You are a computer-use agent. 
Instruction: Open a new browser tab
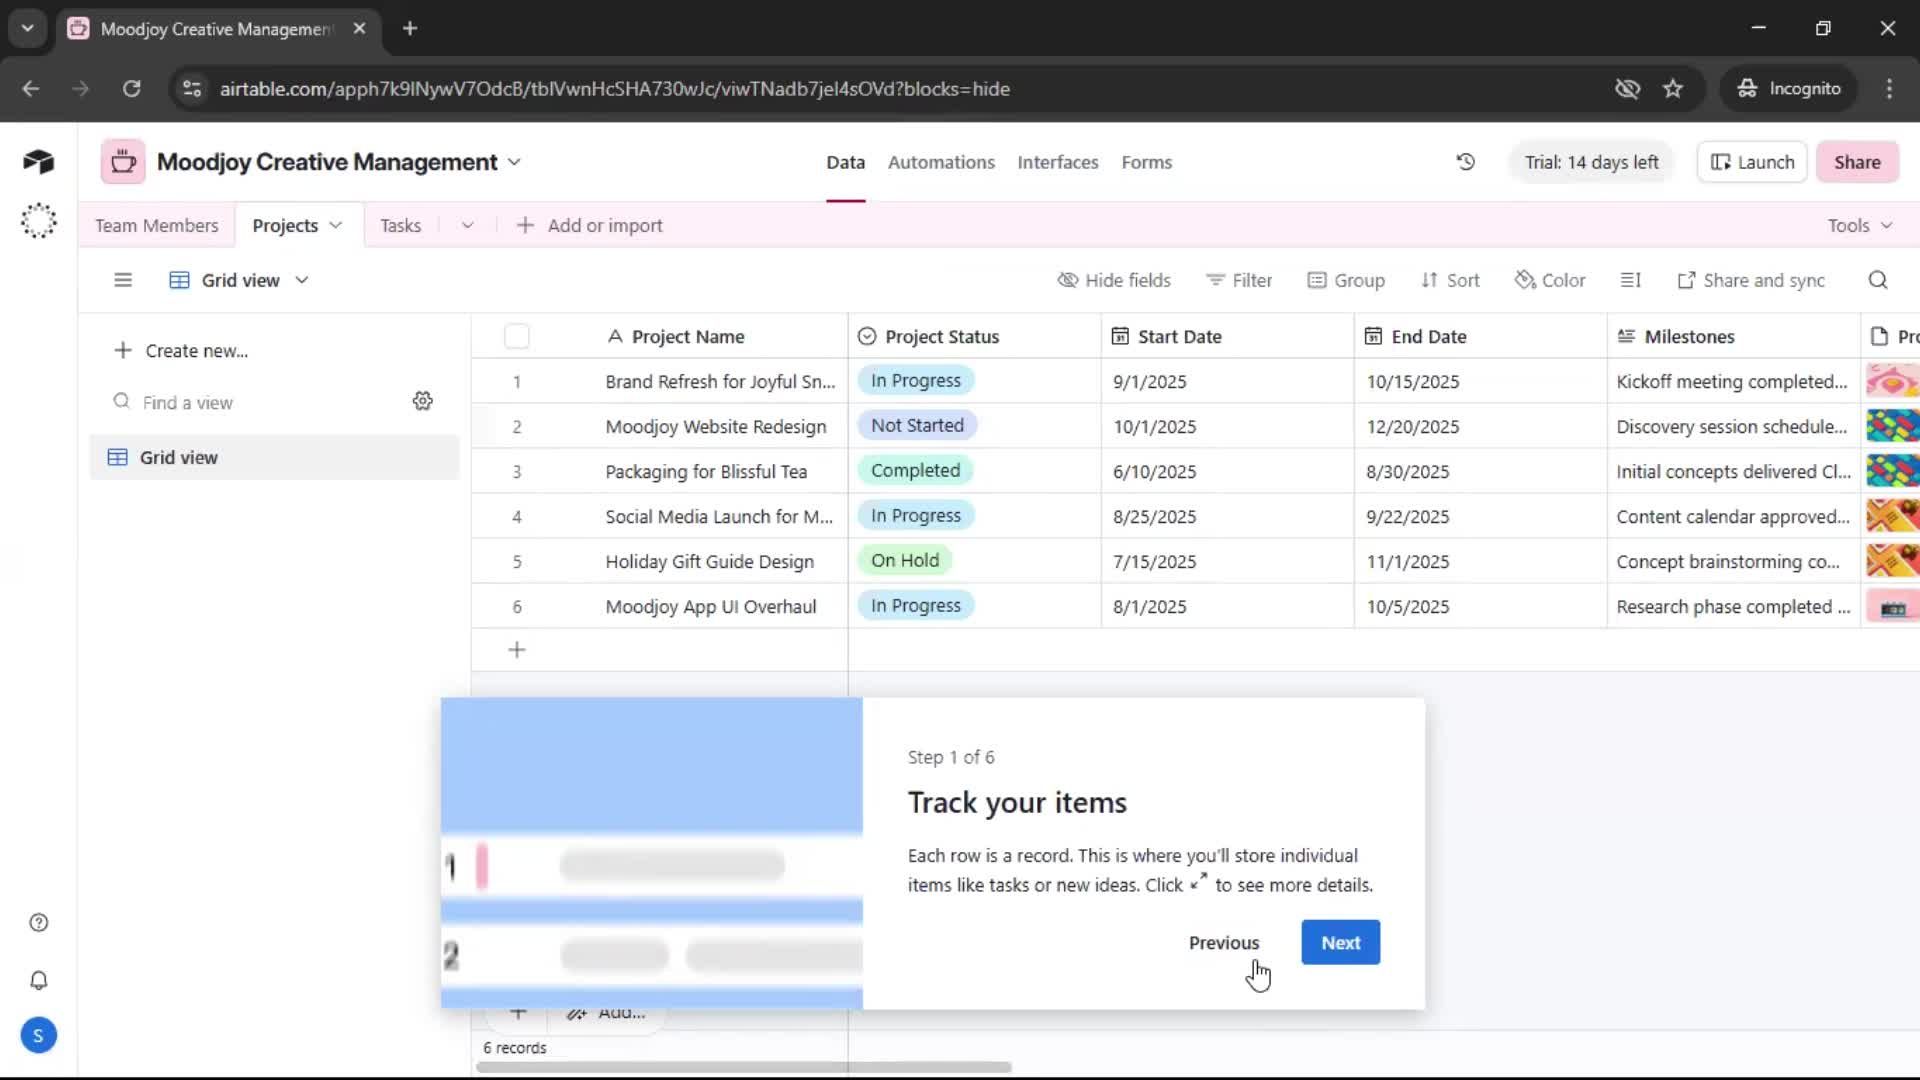pos(410,29)
